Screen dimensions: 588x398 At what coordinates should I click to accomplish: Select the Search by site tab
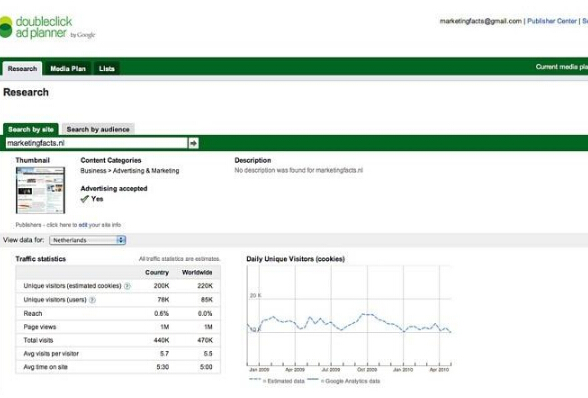(31, 129)
